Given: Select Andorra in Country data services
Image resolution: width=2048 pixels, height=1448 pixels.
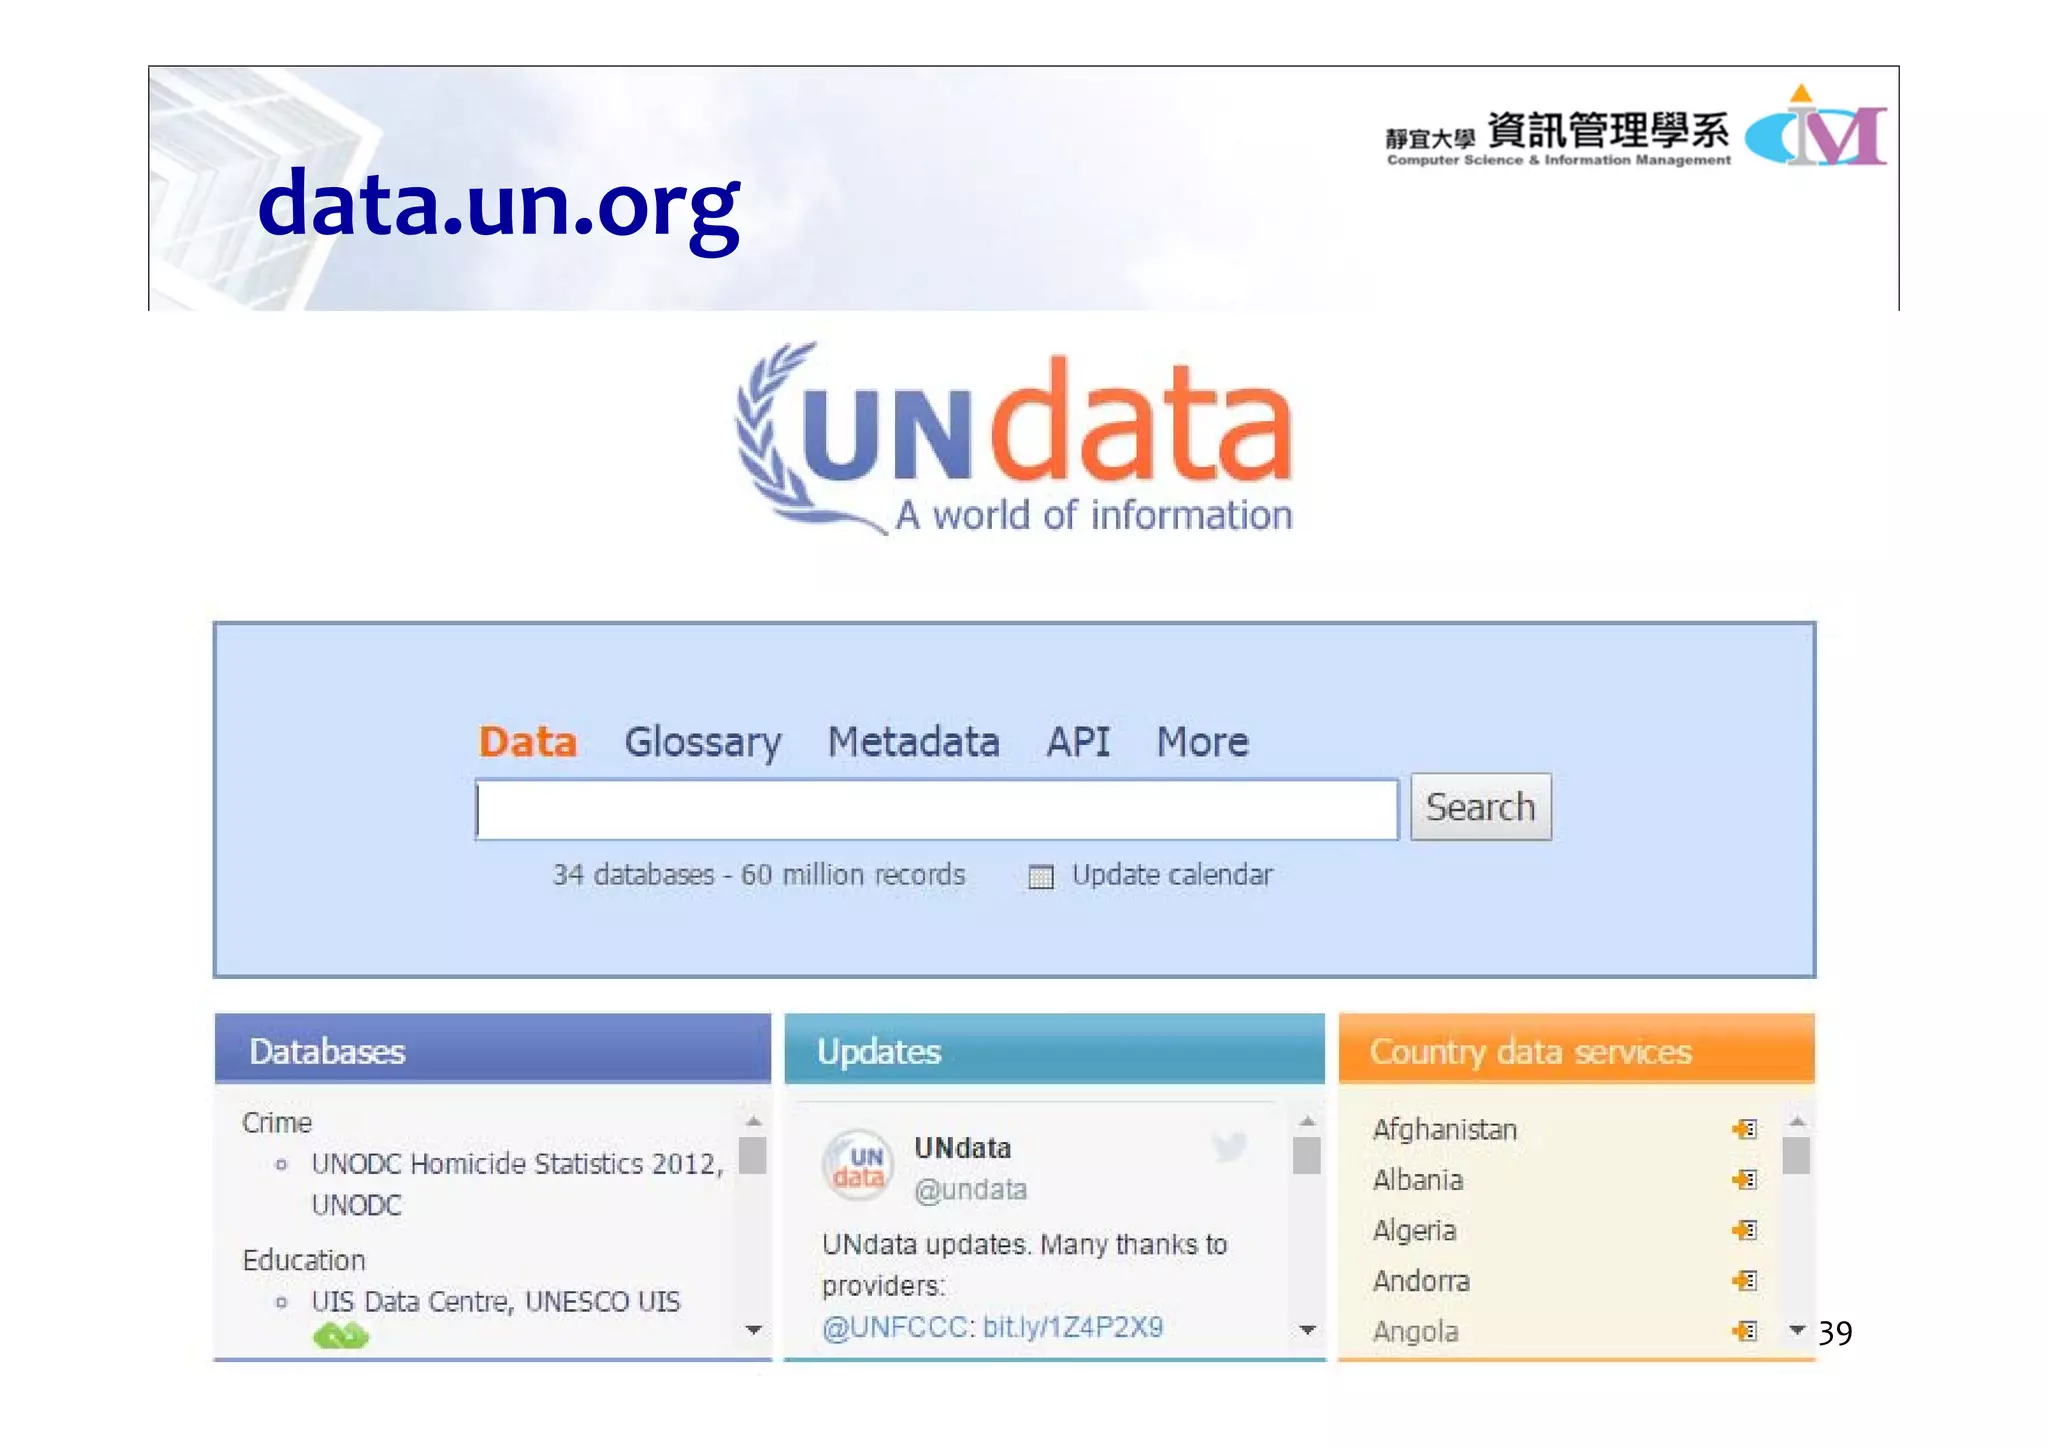Looking at the screenshot, I should 1421,1281.
